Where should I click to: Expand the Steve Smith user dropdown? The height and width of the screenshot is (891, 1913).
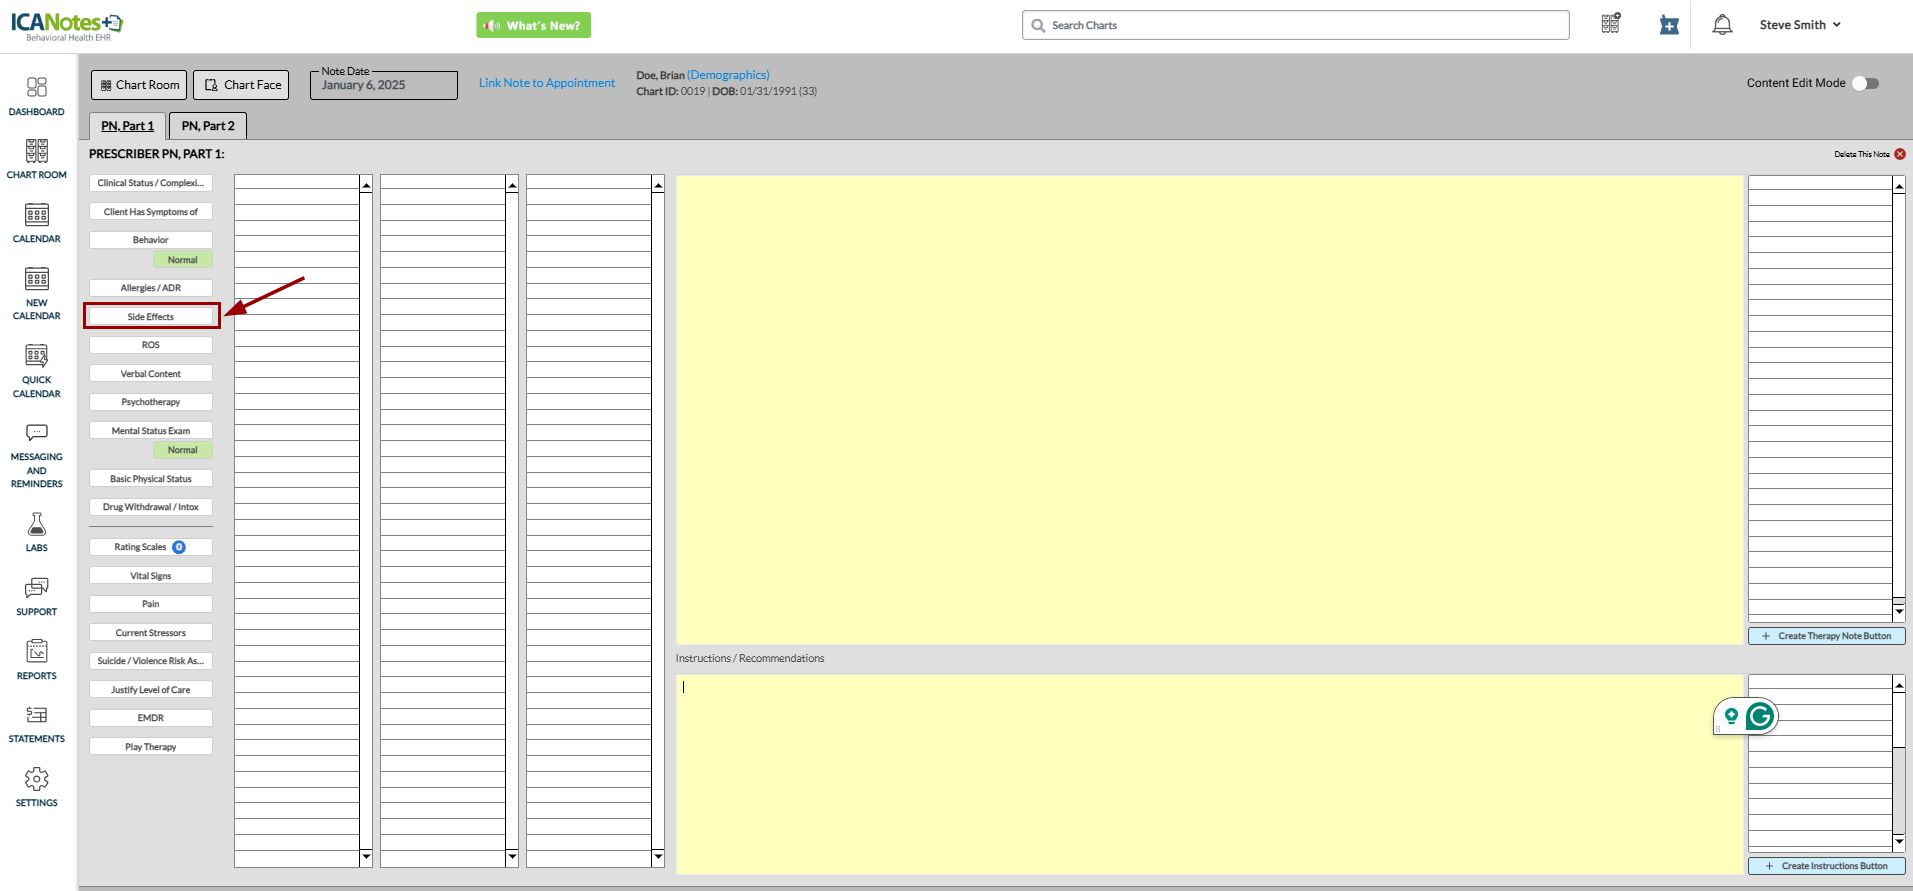point(1800,25)
